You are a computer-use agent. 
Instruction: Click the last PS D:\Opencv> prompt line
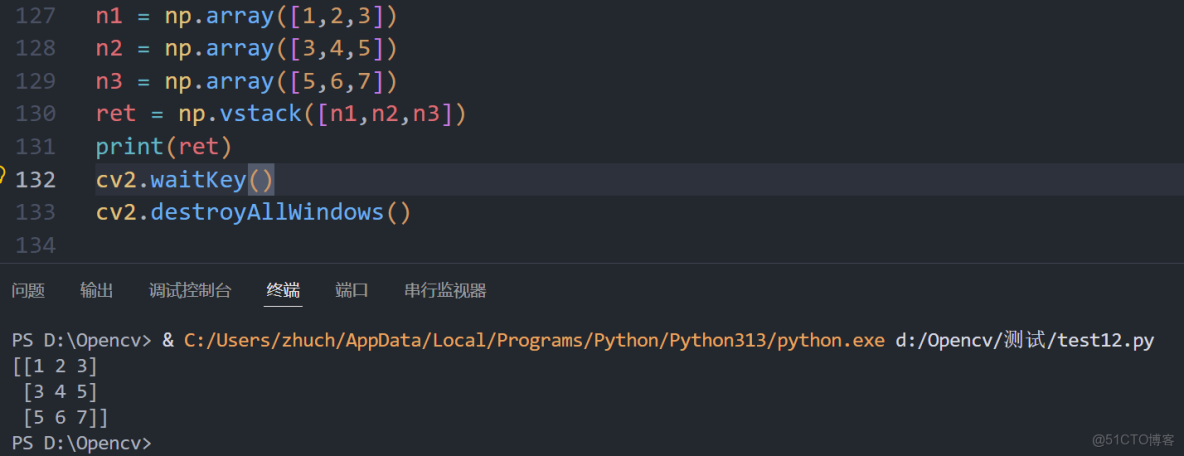82,442
